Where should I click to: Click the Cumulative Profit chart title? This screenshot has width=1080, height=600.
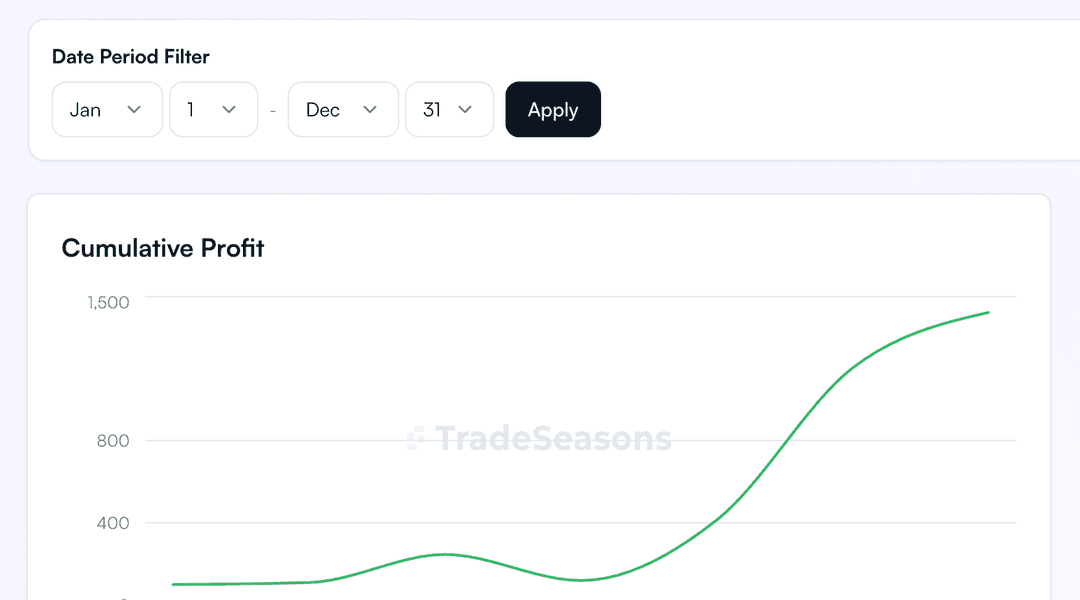(163, 248)
